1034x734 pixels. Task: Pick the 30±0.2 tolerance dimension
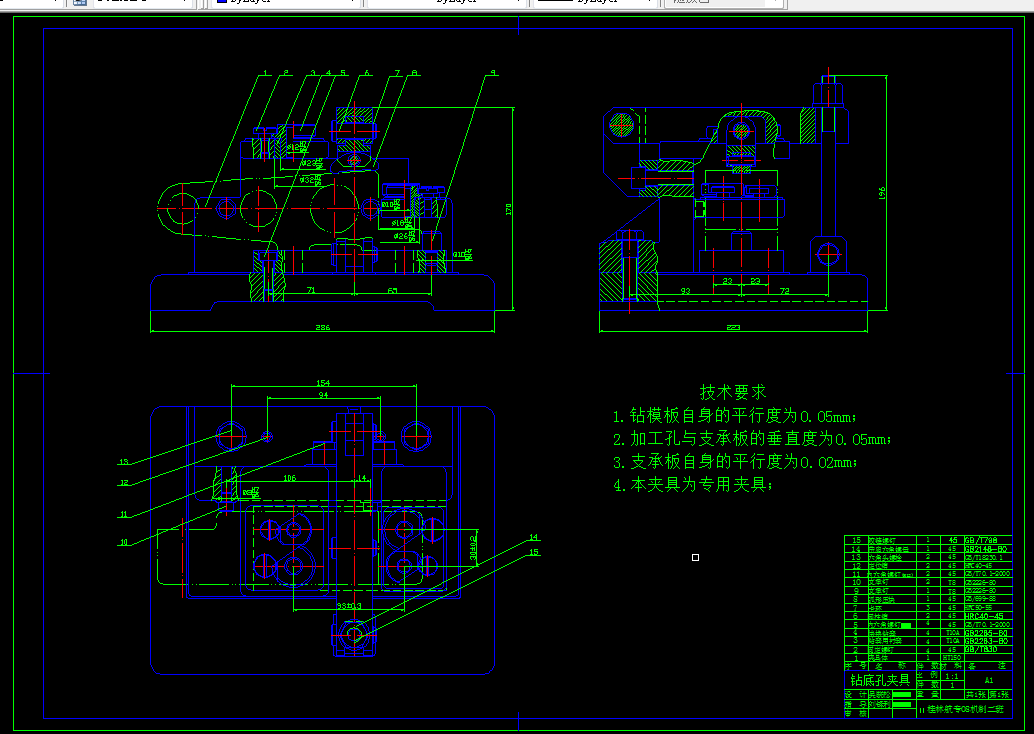pyautogui.click(x=473, y=547)
